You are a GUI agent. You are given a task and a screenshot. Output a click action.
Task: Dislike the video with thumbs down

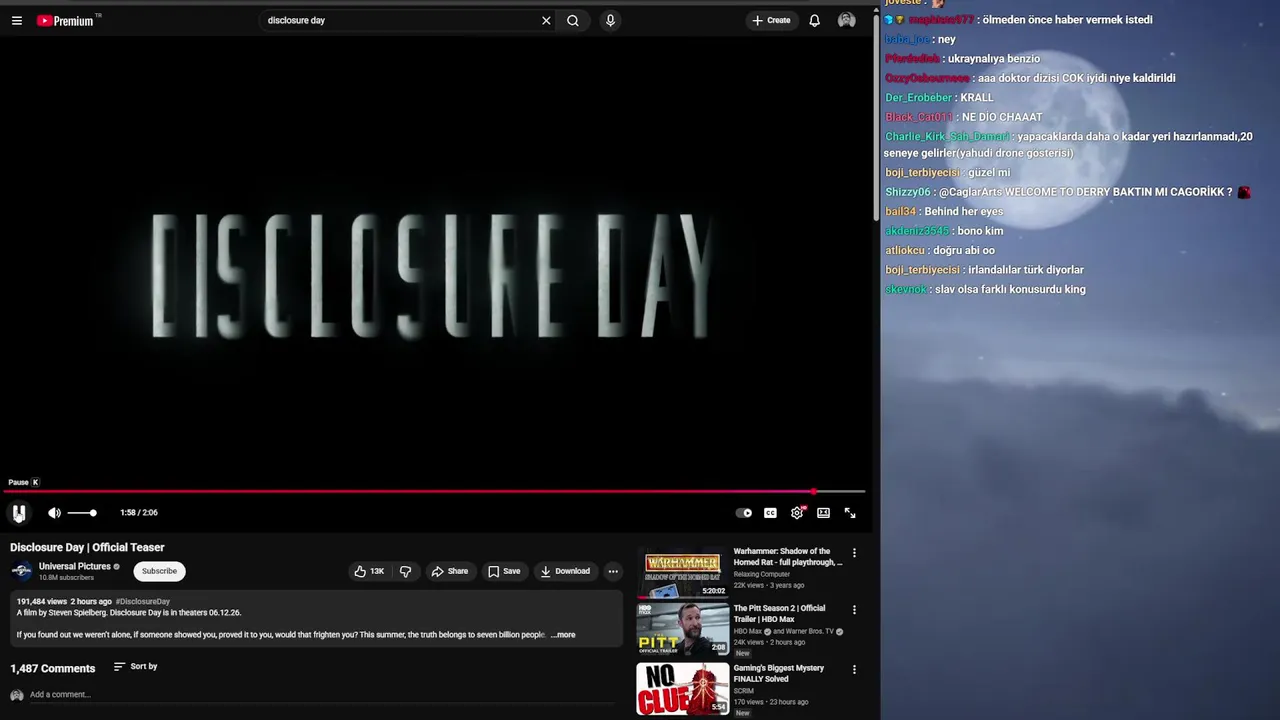tap(405, 571)
